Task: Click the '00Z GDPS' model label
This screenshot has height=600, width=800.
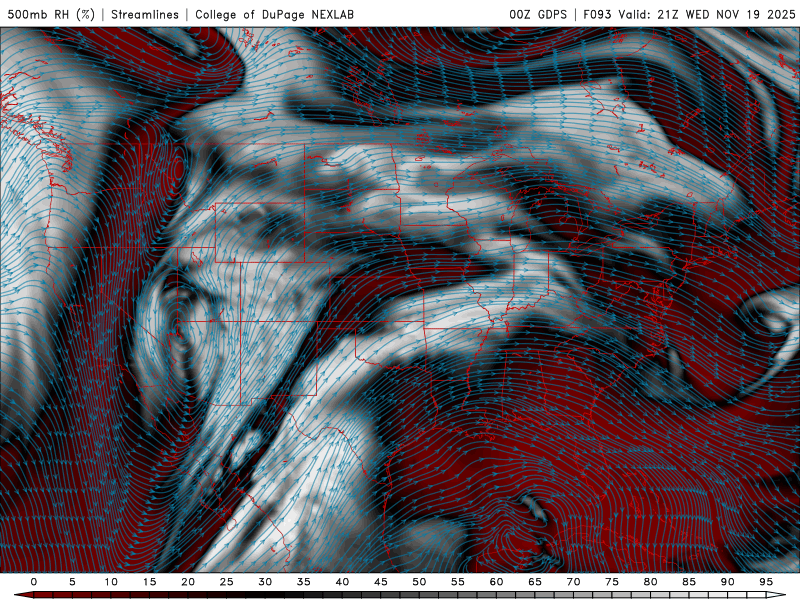Action: [538, 14]
